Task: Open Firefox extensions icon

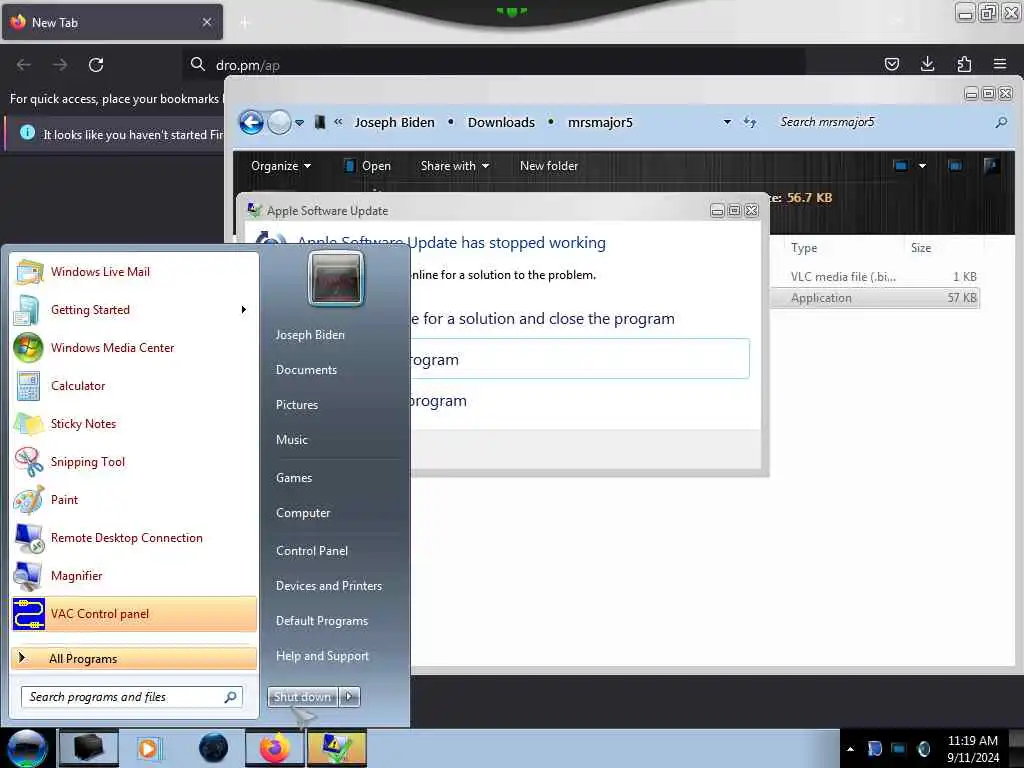Action: [x=964, y=64]
